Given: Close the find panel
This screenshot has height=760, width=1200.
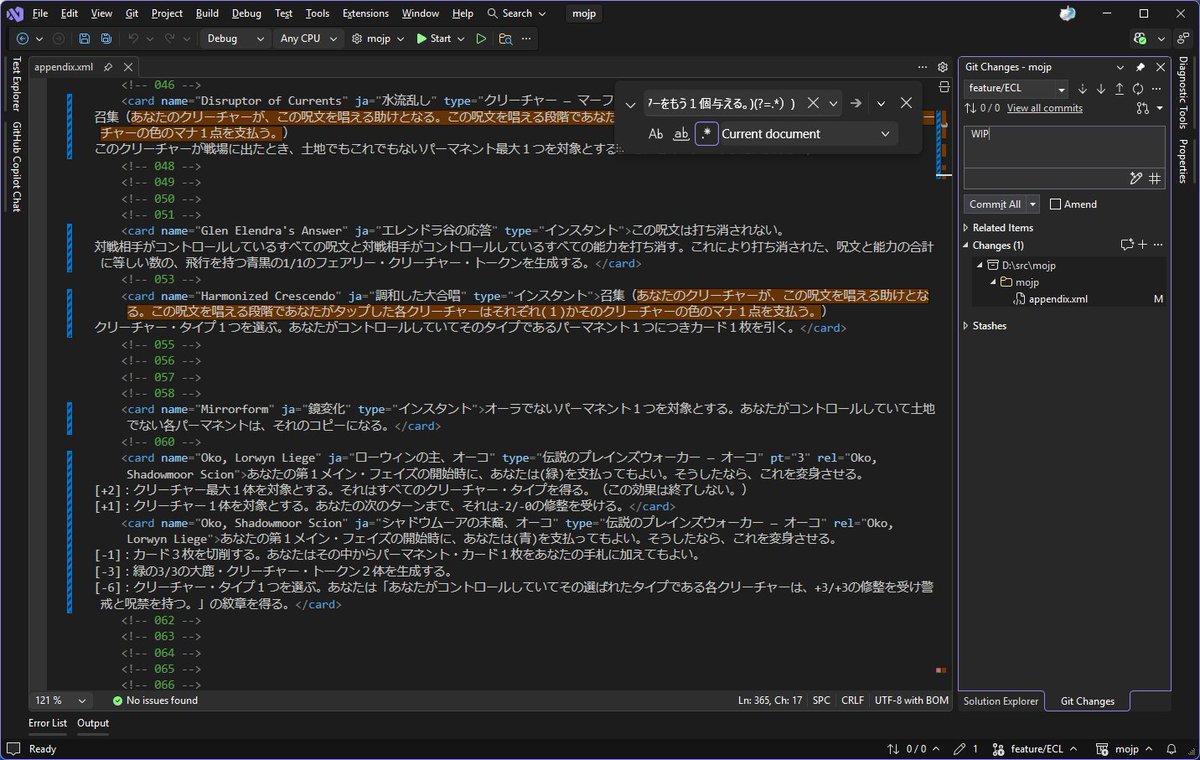Looking at the screenshot, I should (906, 103).
